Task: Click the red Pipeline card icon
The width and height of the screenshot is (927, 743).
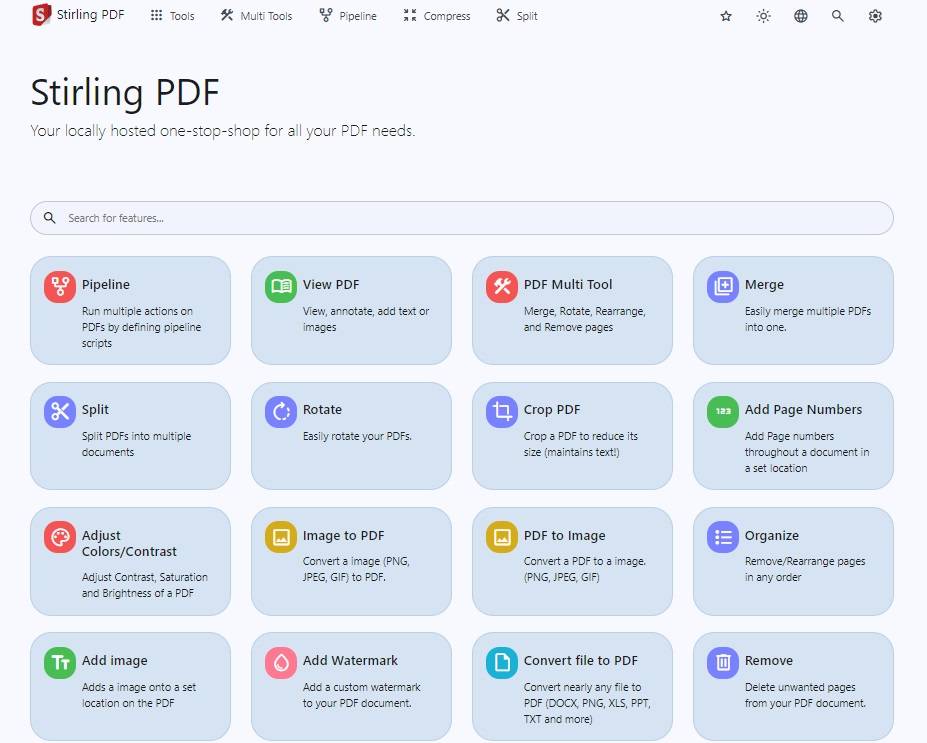Action: [60, 287]
